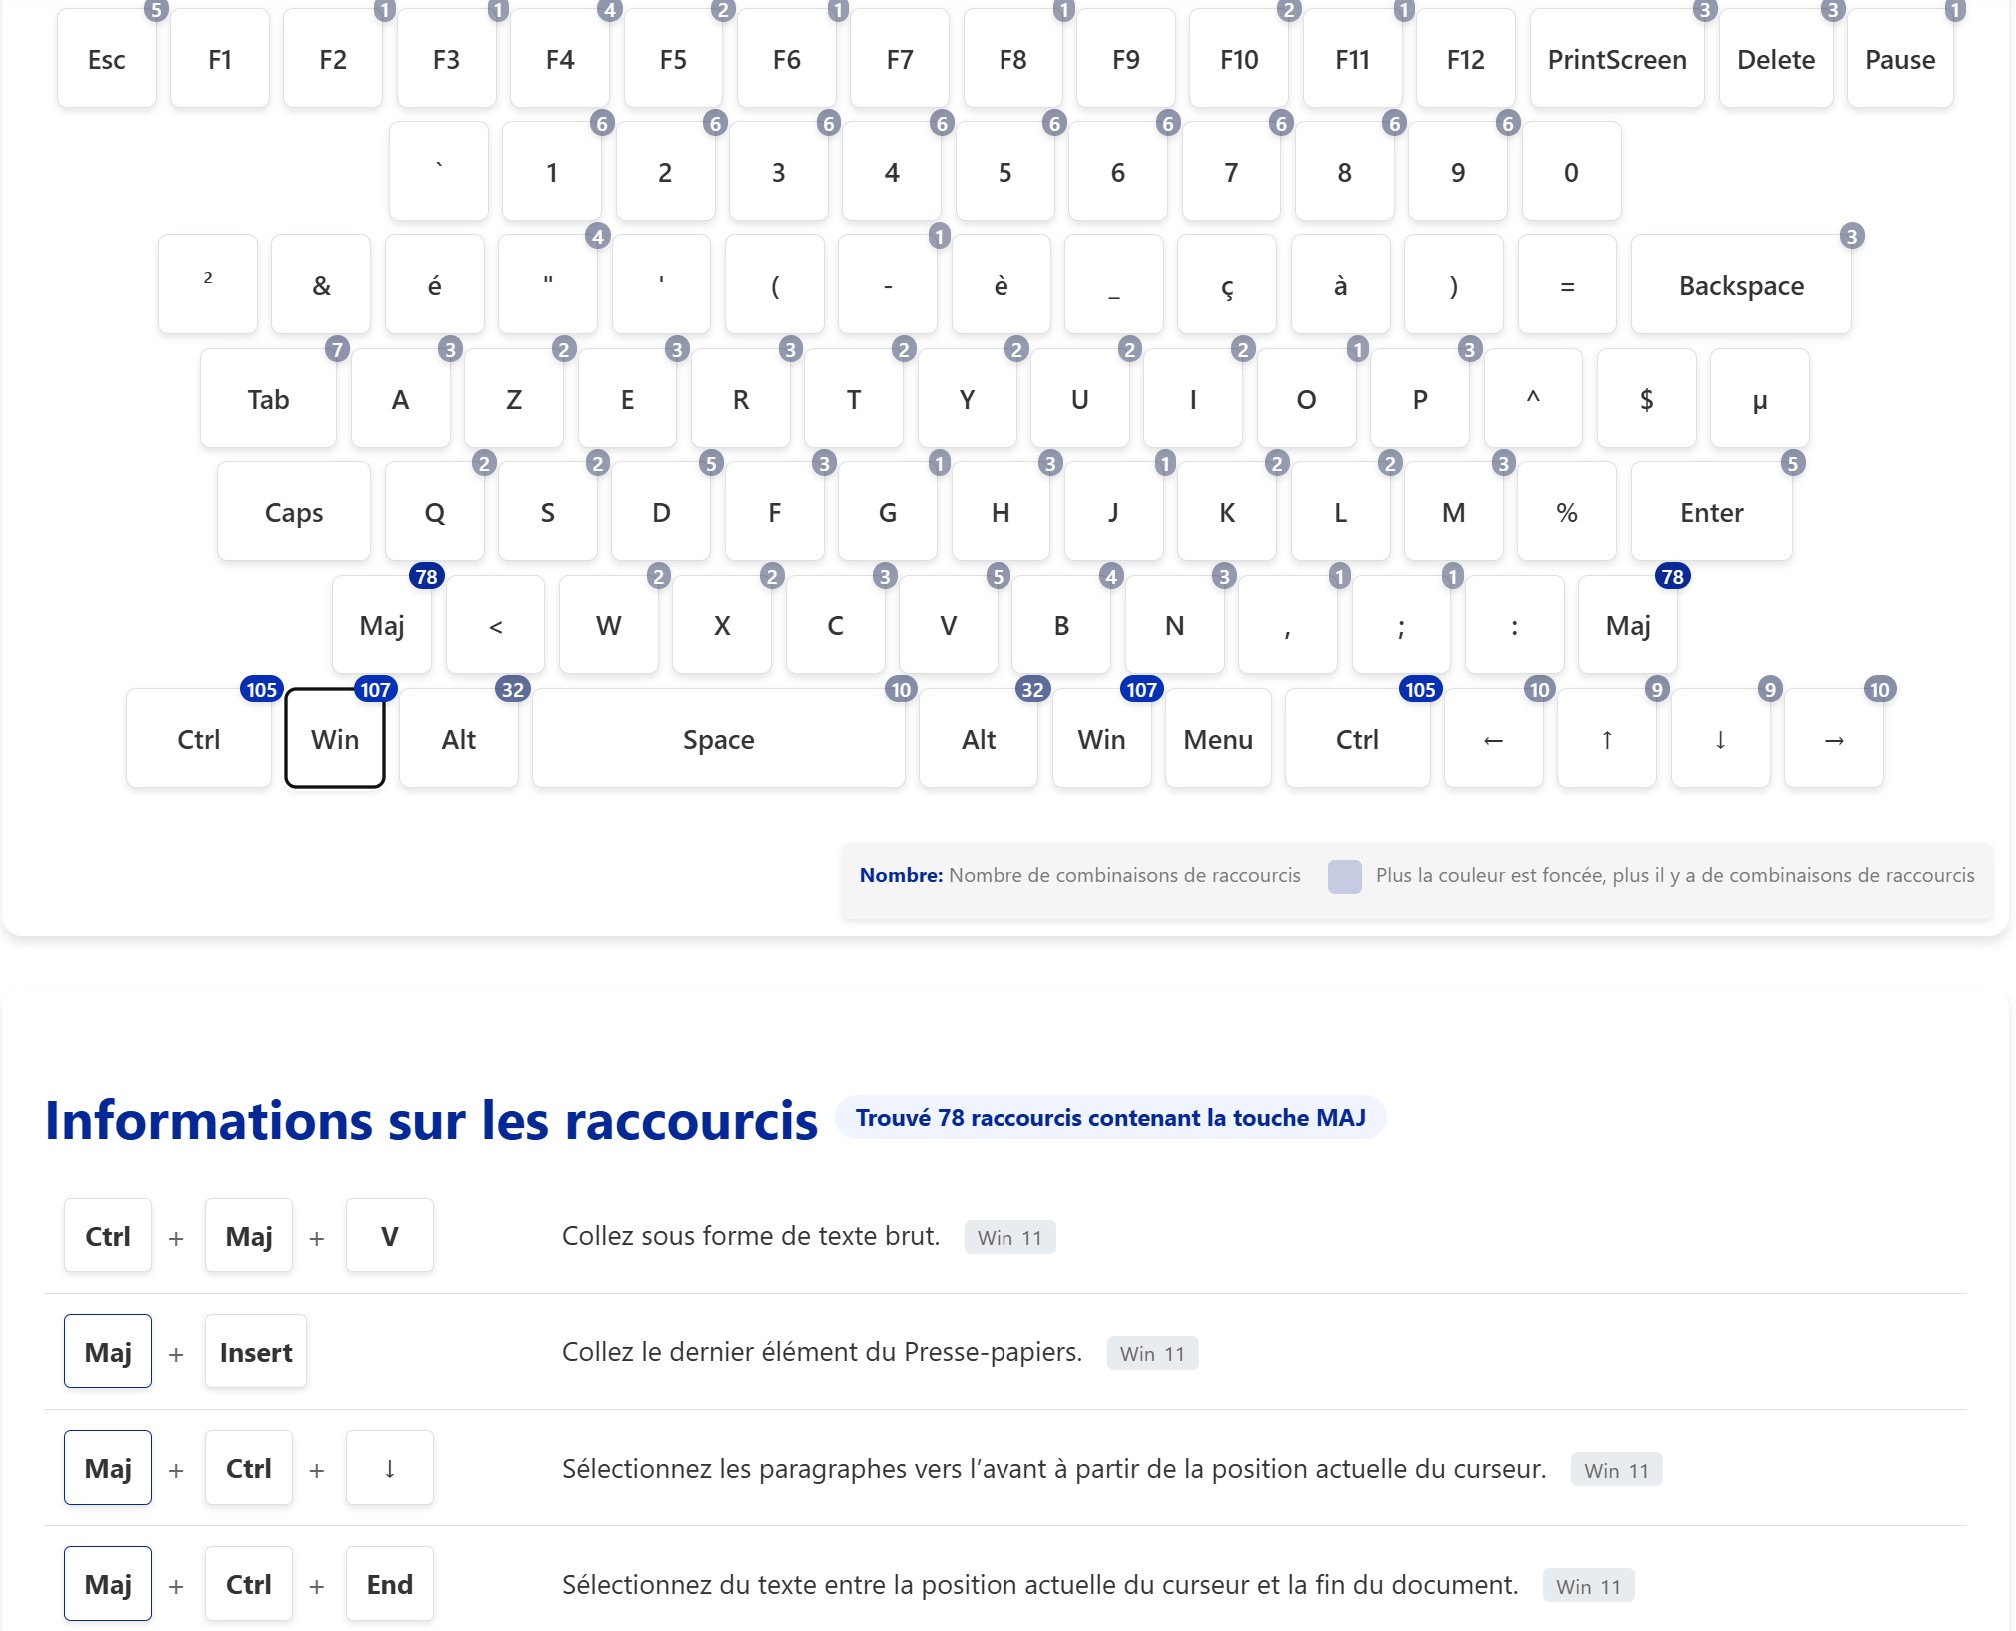
Task: Select the number 0 key
Action: [1572, 172]
